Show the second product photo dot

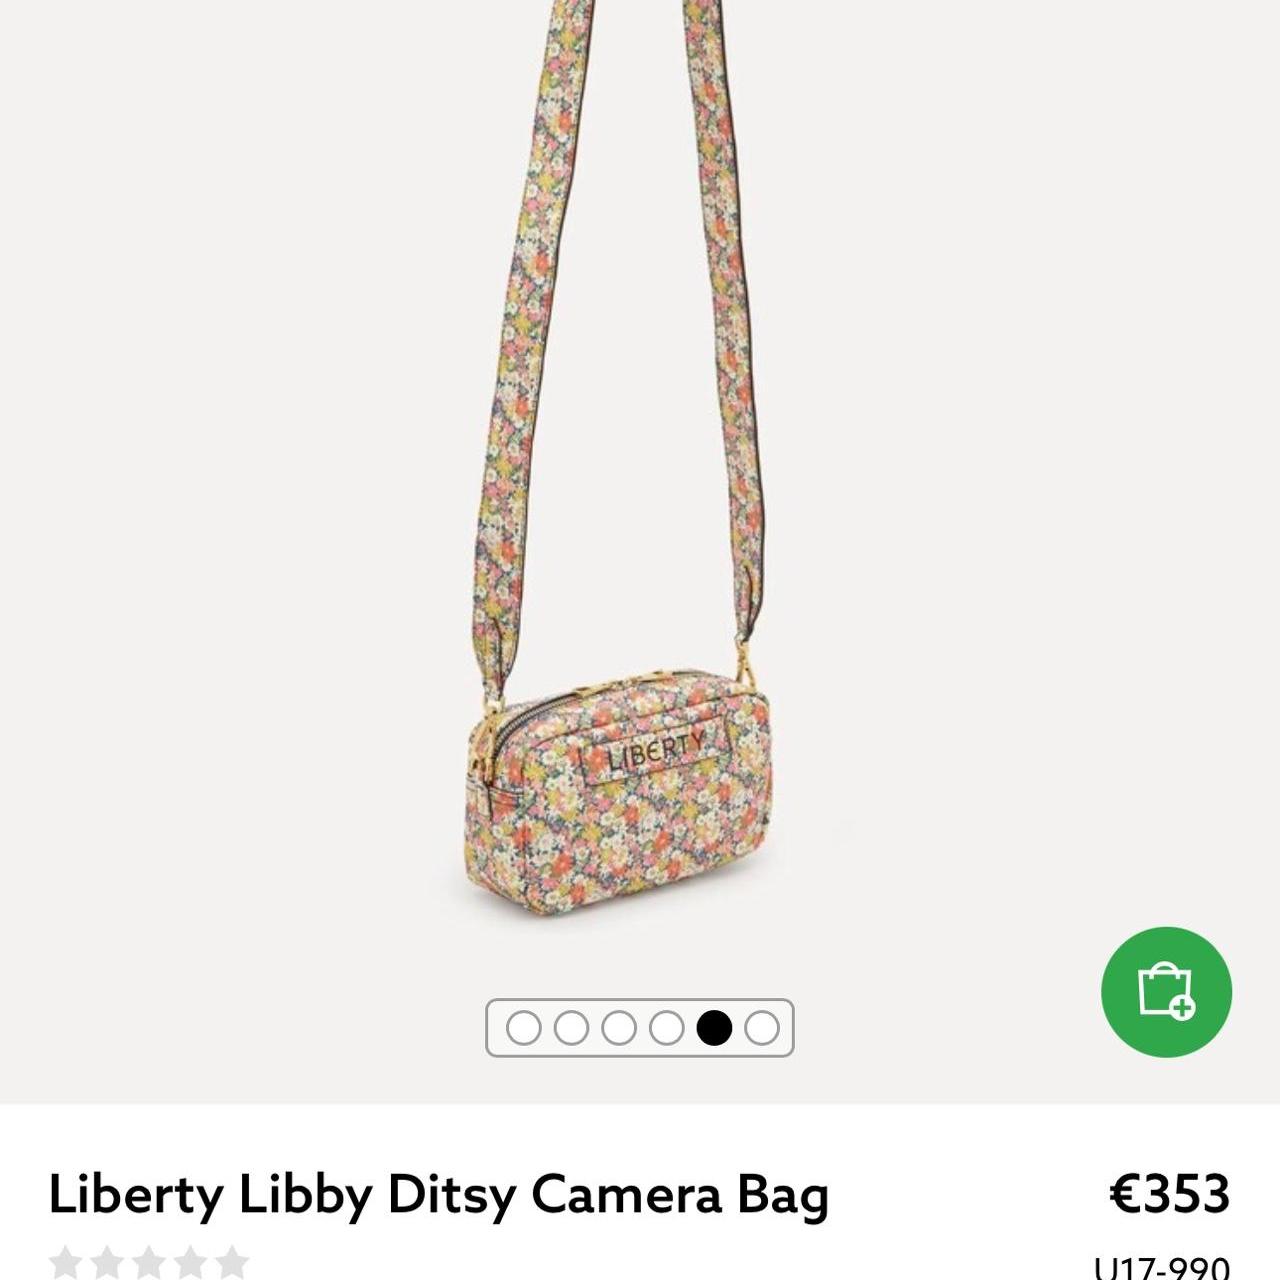pos(571,1027)
